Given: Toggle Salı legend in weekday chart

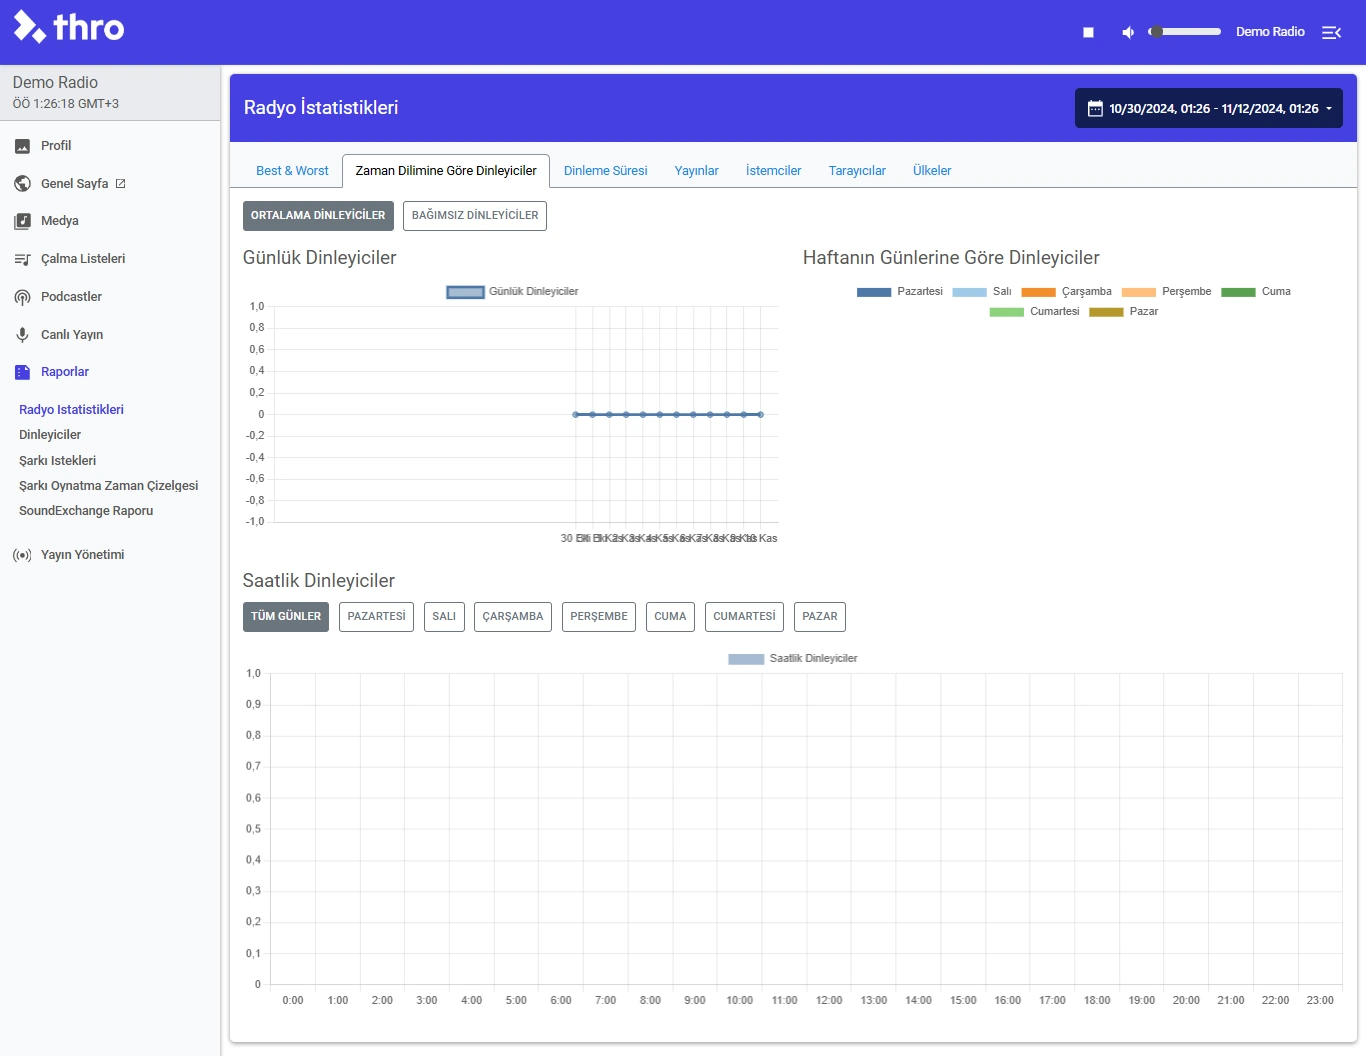Looking at the screenshot, I should tap(982, 292).
